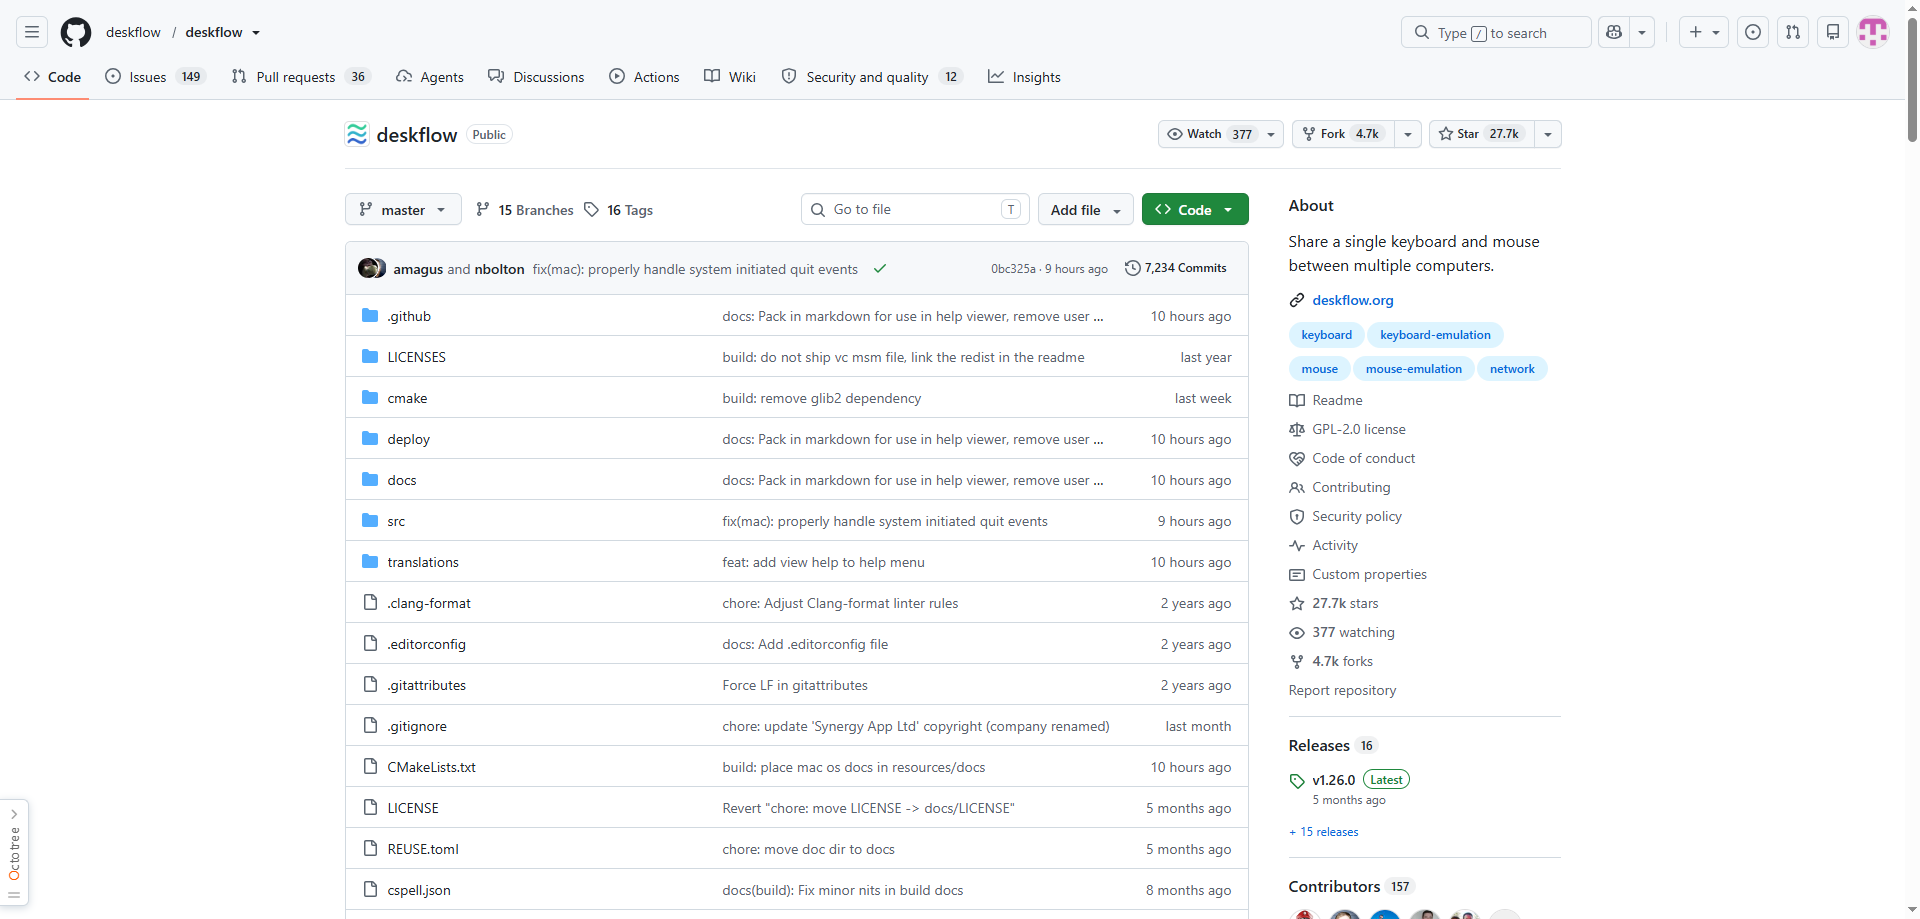Click the deskflow repository logo icon
Screen dimensions: 1920x919
pos(357,134)
